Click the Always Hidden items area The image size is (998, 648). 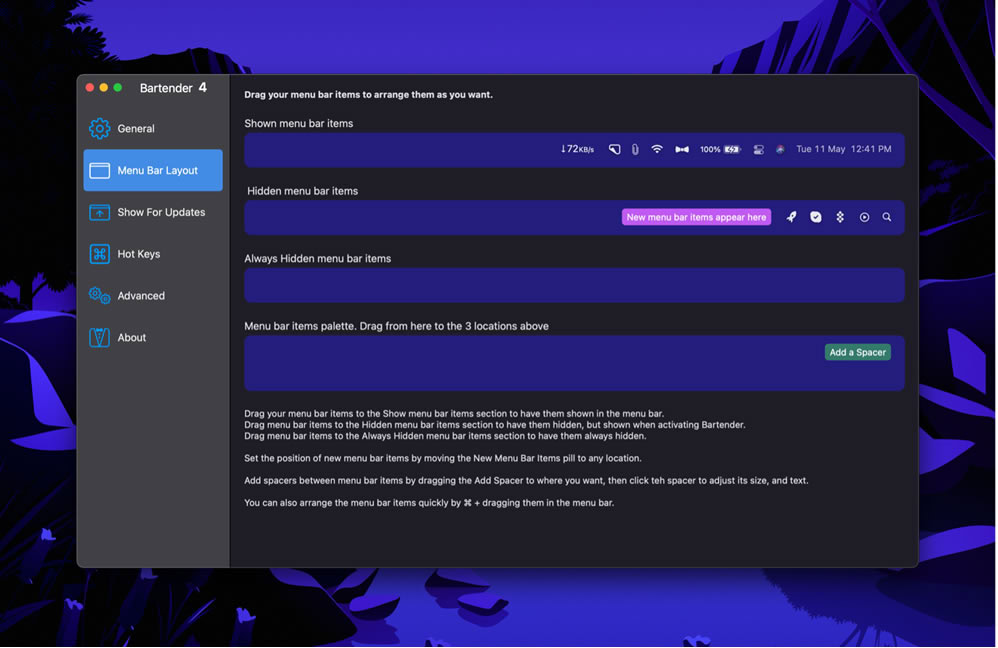(x=574, y=285)
